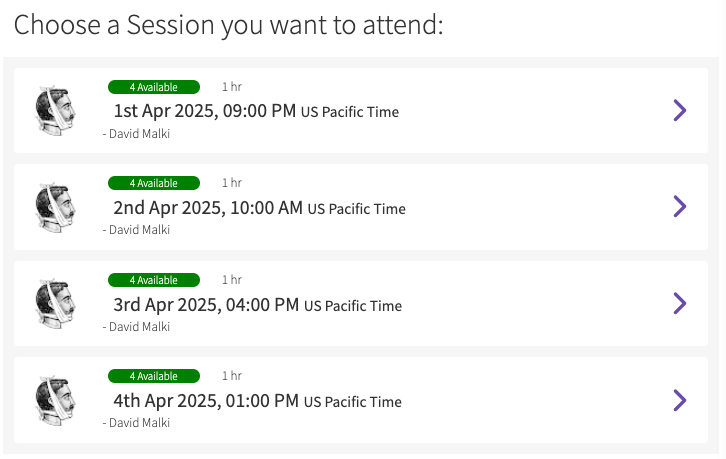Click the 1 hr duration on 2nd Apr session

[x=232, y=183]
